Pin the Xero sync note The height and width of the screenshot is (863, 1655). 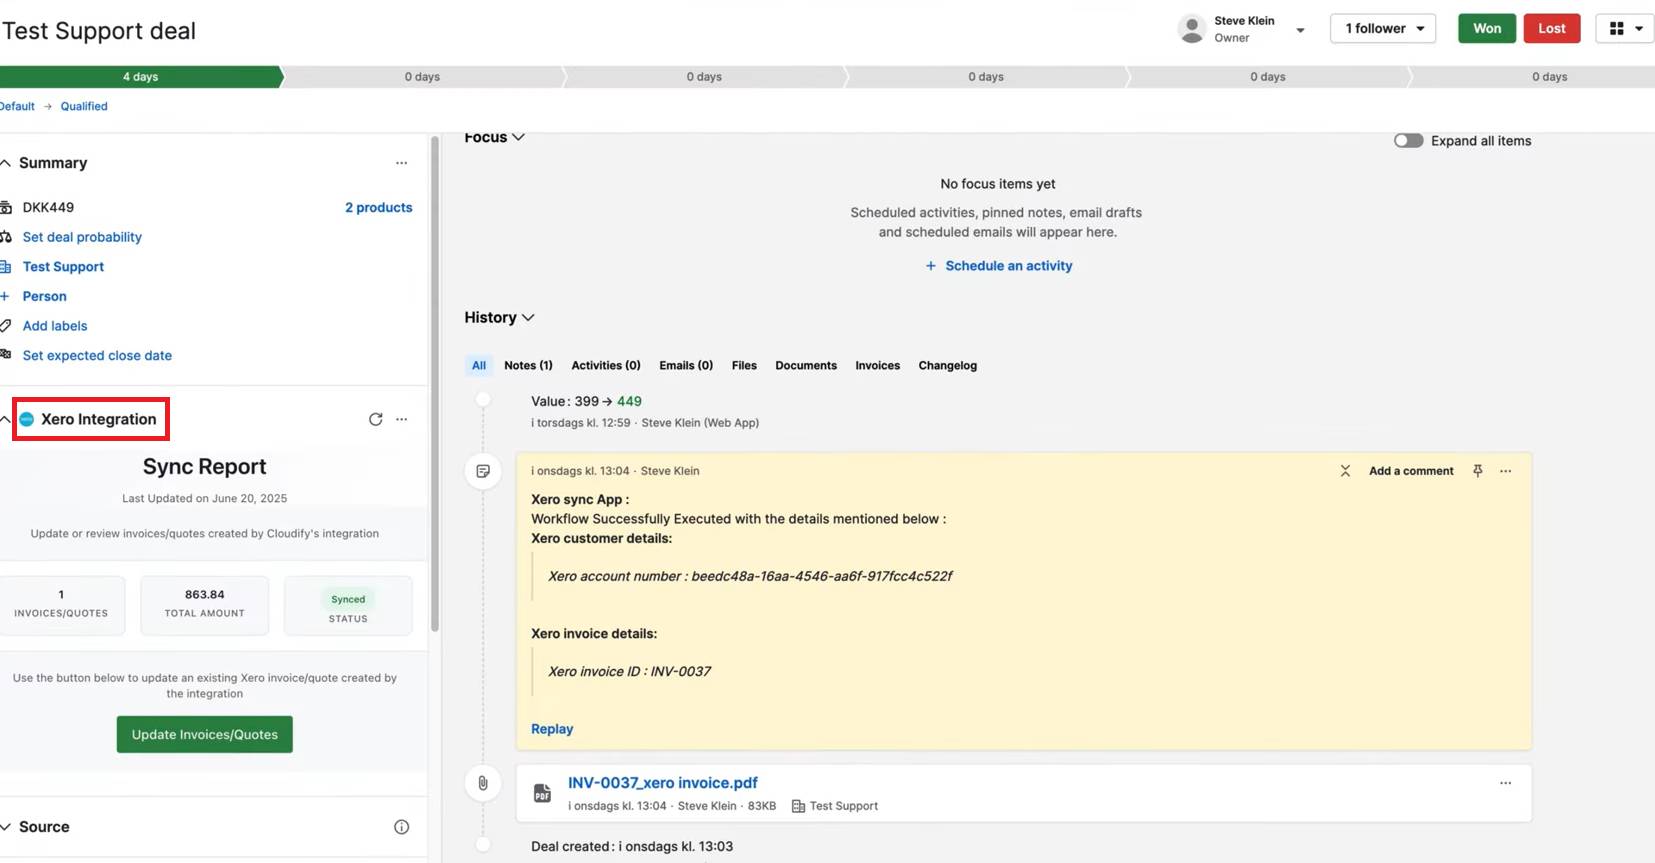pos(1477,471)
